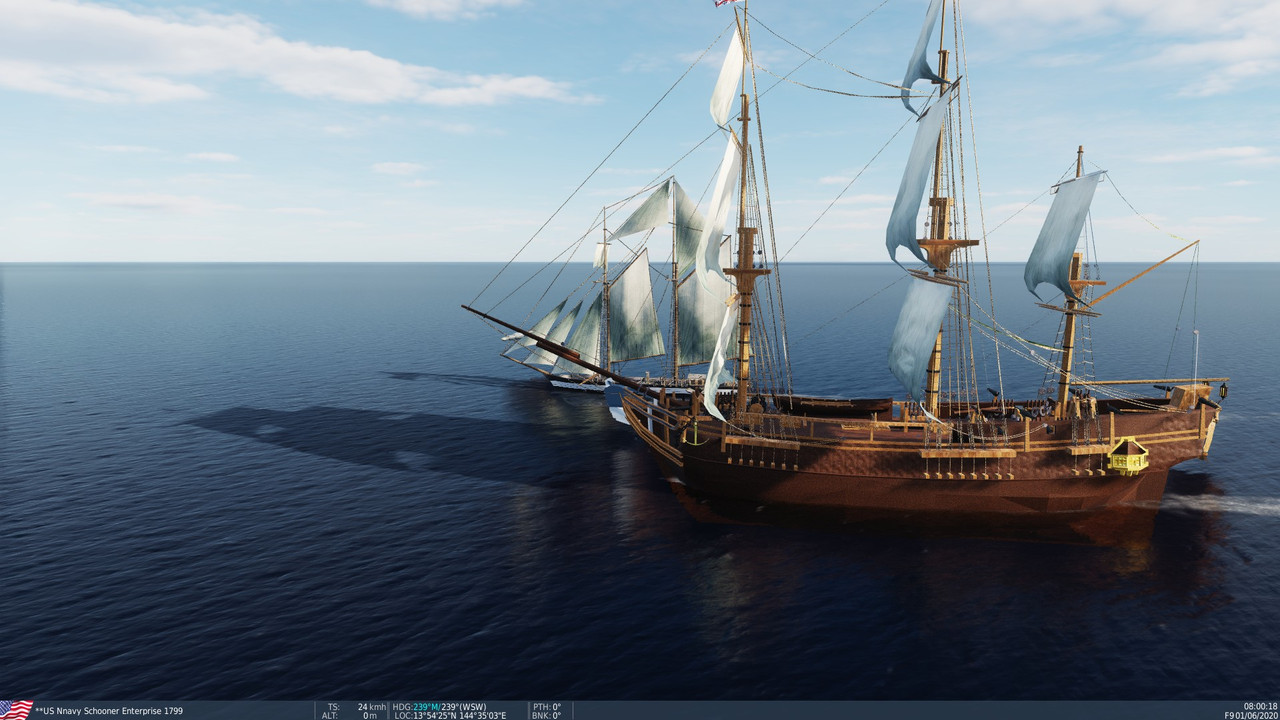1280x720 pixels.
Task: Click the 'PTH: 0°' pitch readout
Action: point(546,706)
